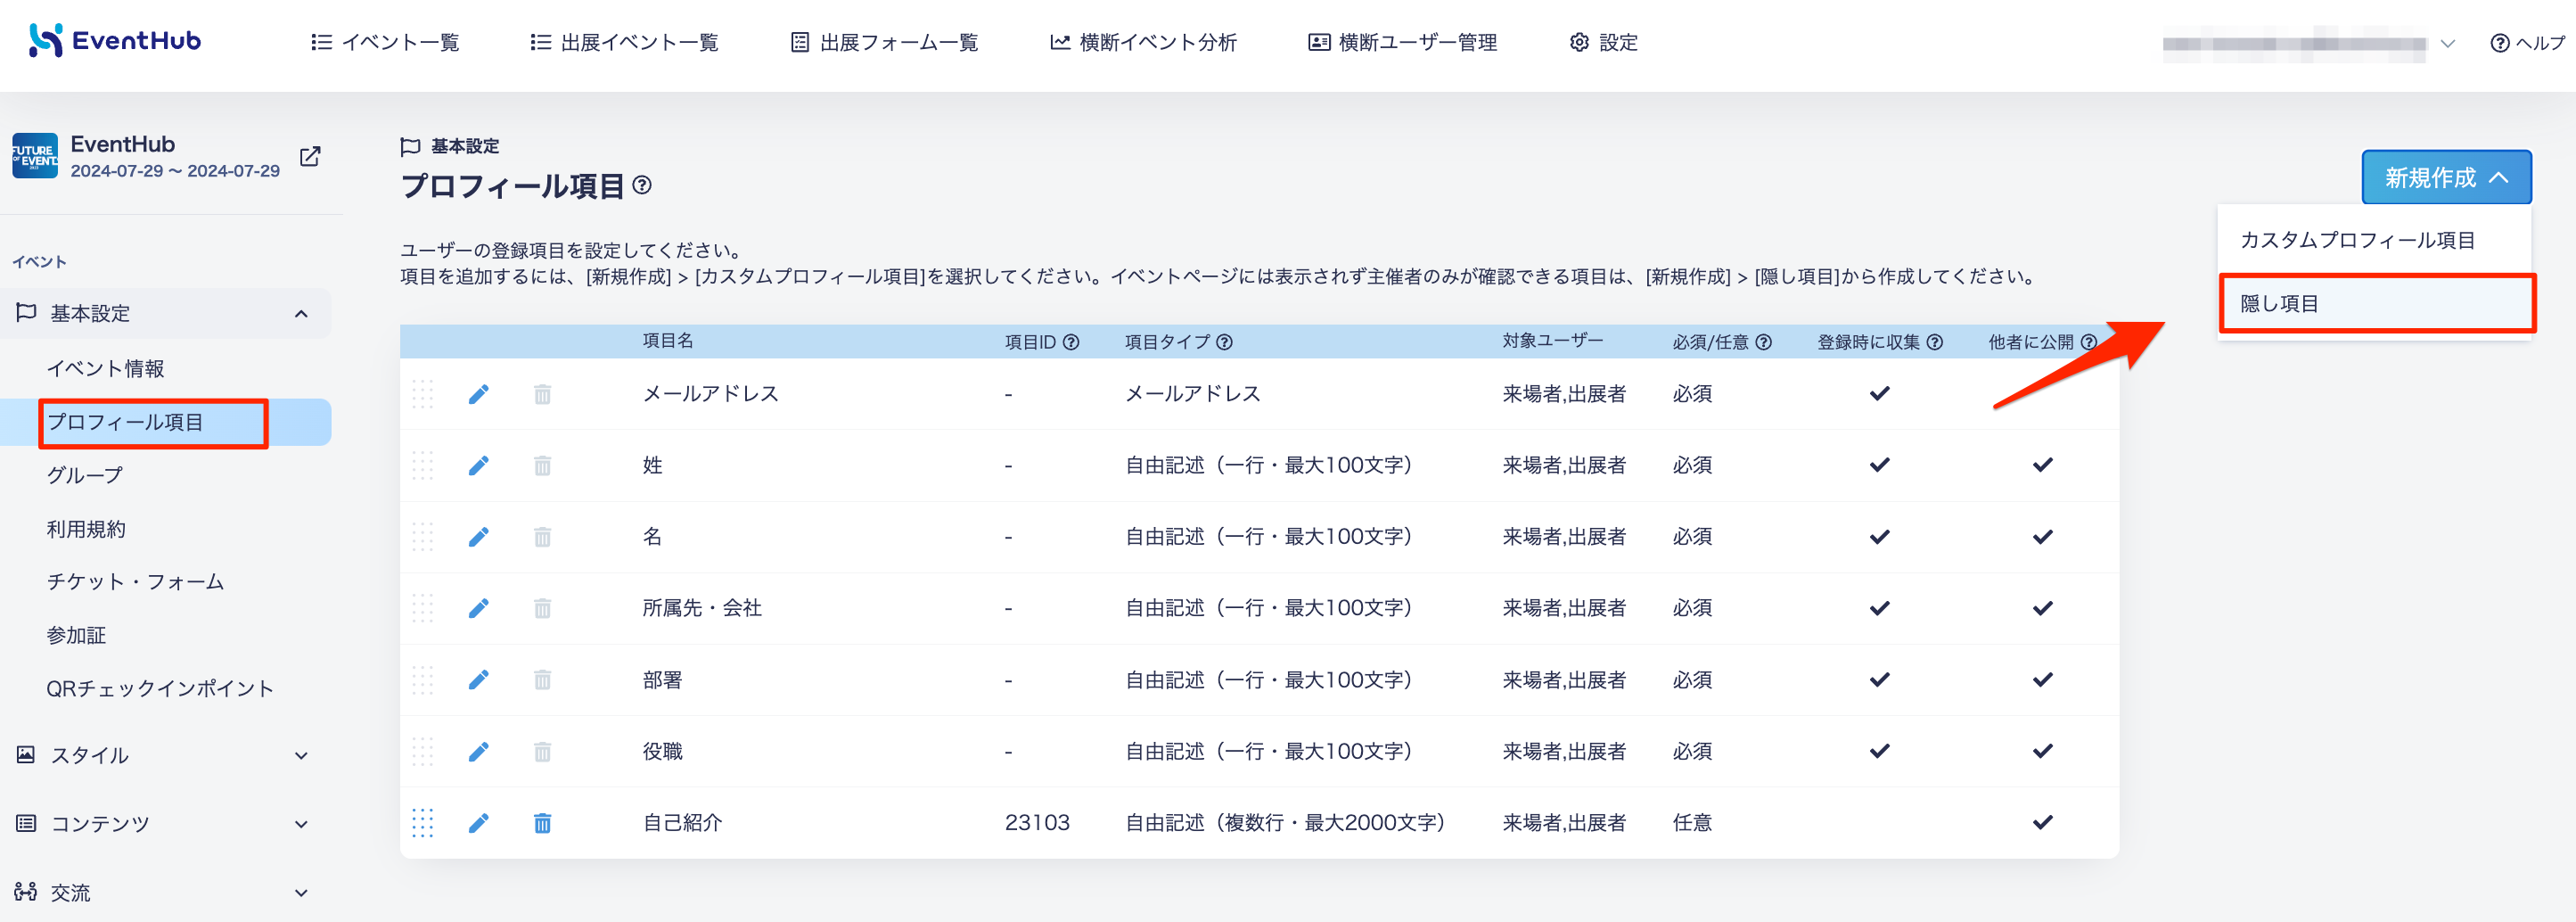
Task: Delete the 自己紹介 row with trash icon
Action: tap(542, 823)
